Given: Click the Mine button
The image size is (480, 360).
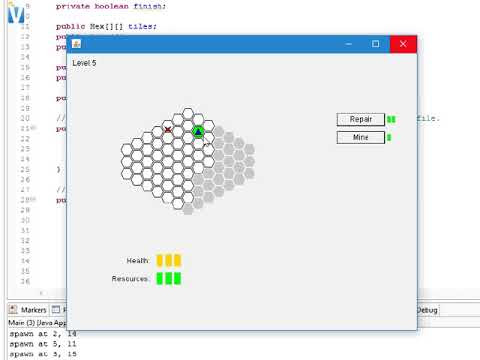Looking at the screenshot, I should click(x=361, y=137).
